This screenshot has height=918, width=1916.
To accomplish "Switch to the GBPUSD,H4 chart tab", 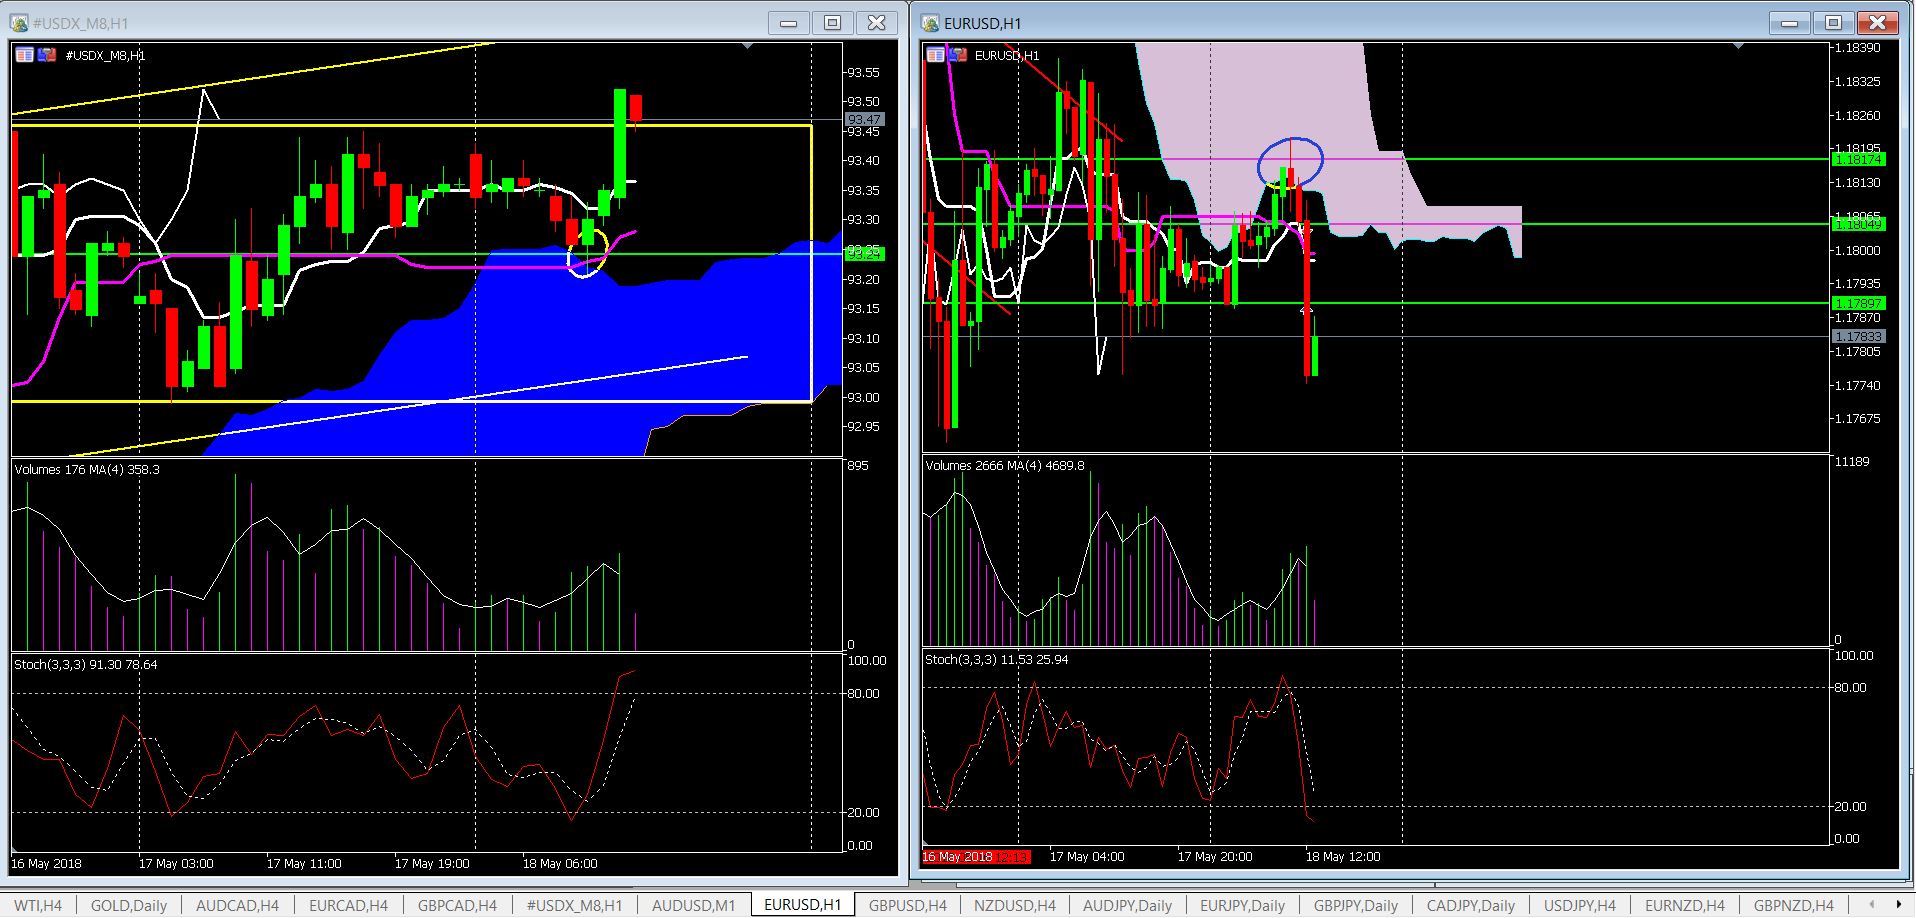I will tap(908, 905).
